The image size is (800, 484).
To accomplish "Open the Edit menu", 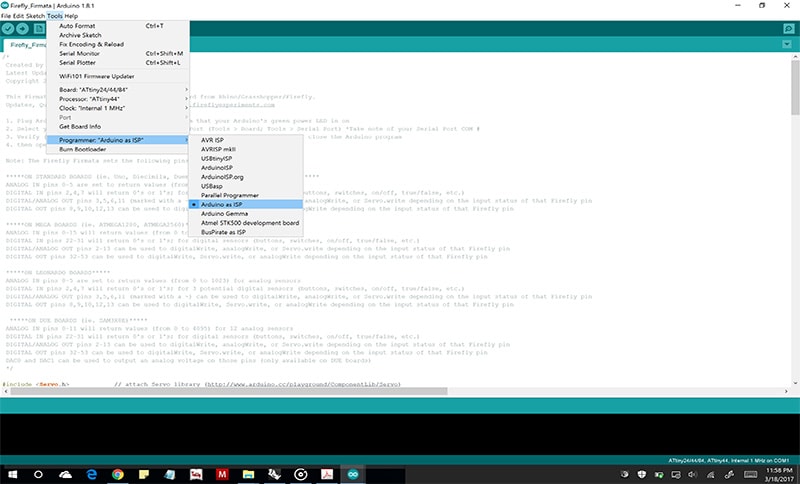I will point(18,16).
